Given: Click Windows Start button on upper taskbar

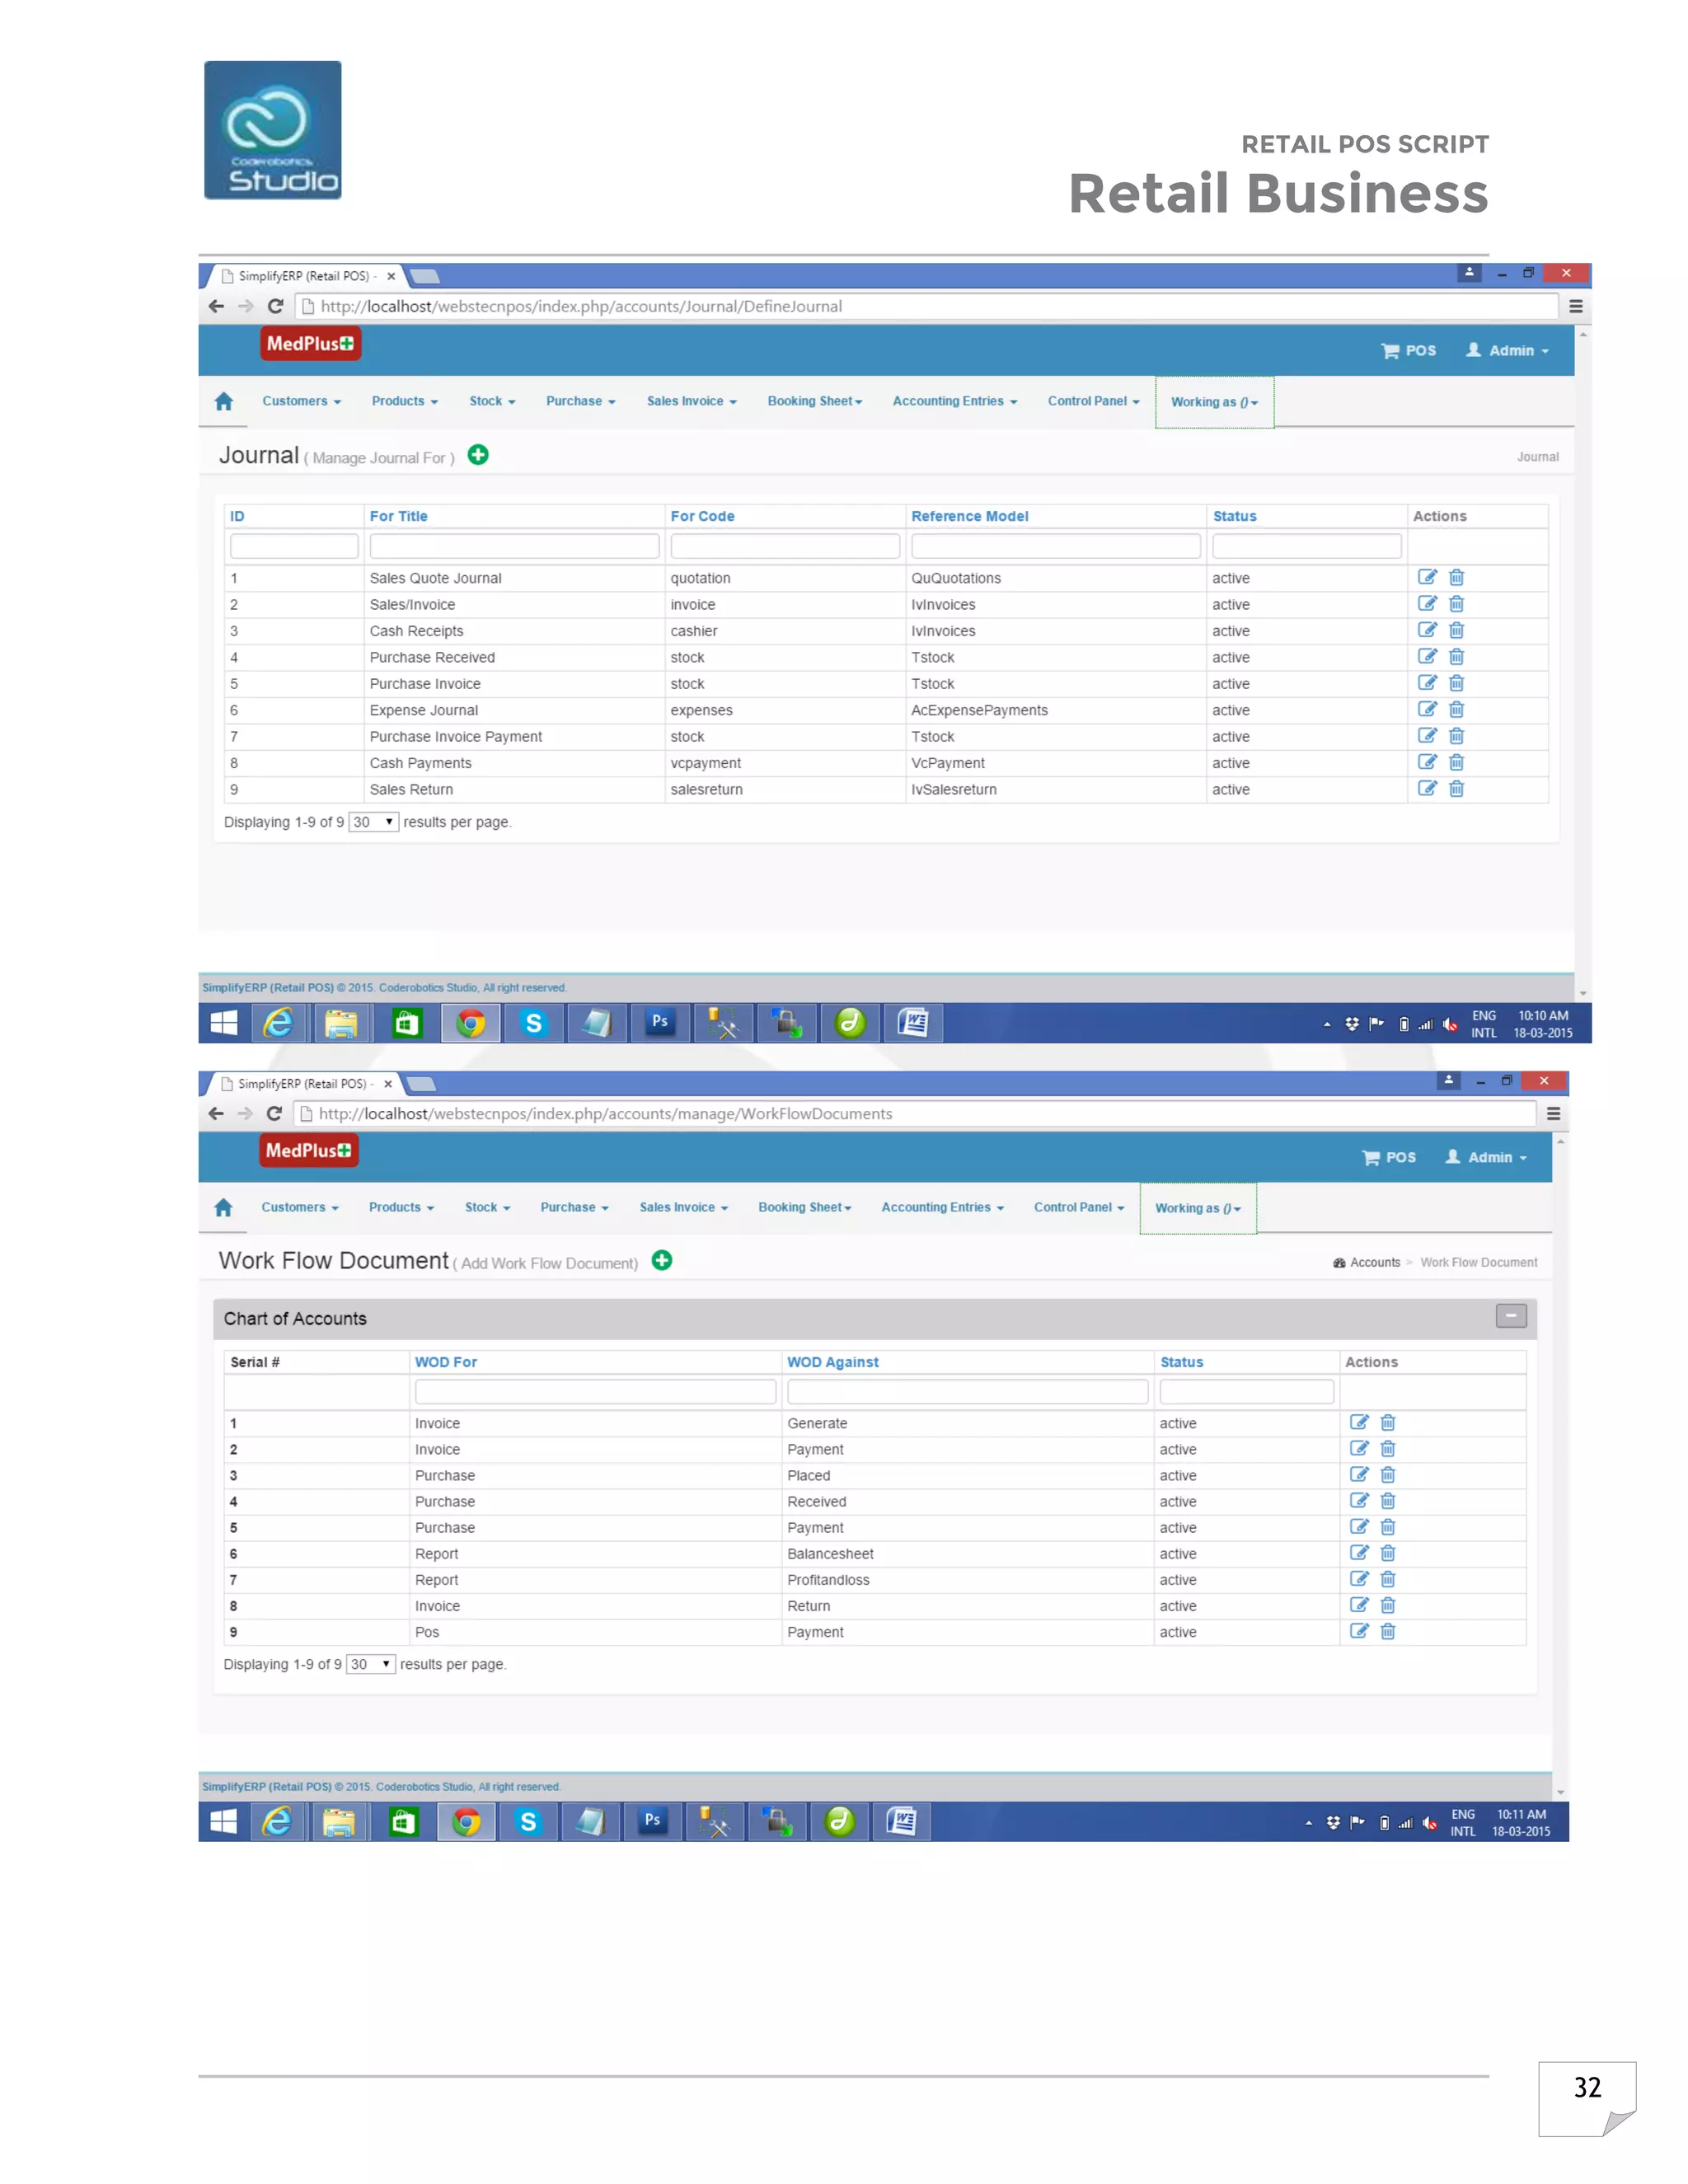Looking at the screenshot, I should 224,1023.
